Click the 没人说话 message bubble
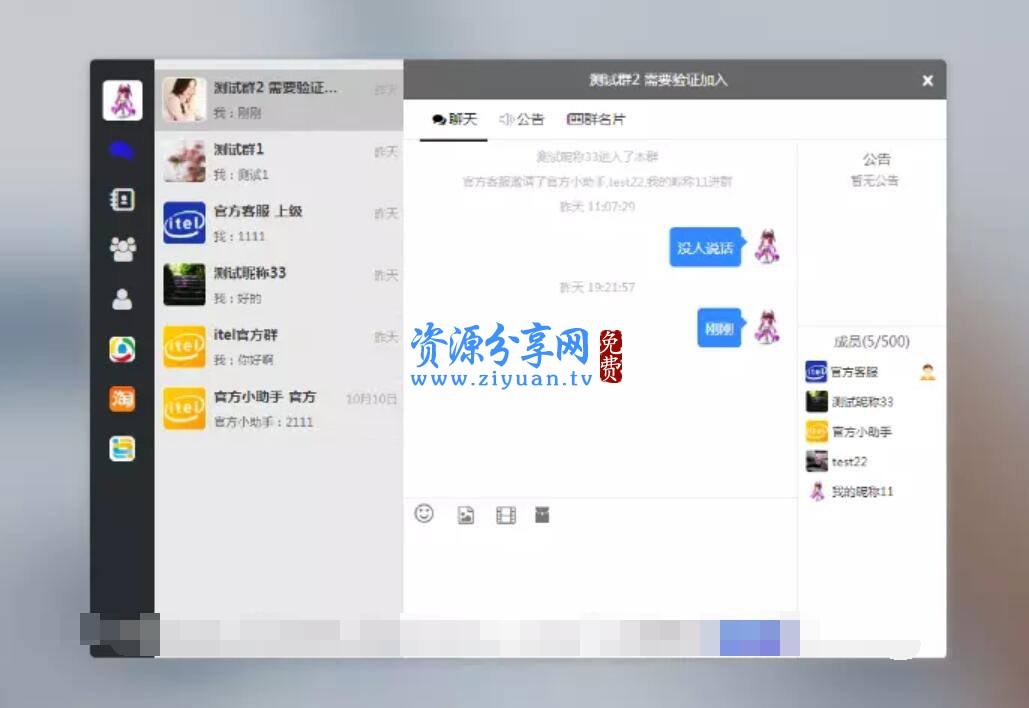The width and height of the screenshot is (1029, 708). click(707, 247)
